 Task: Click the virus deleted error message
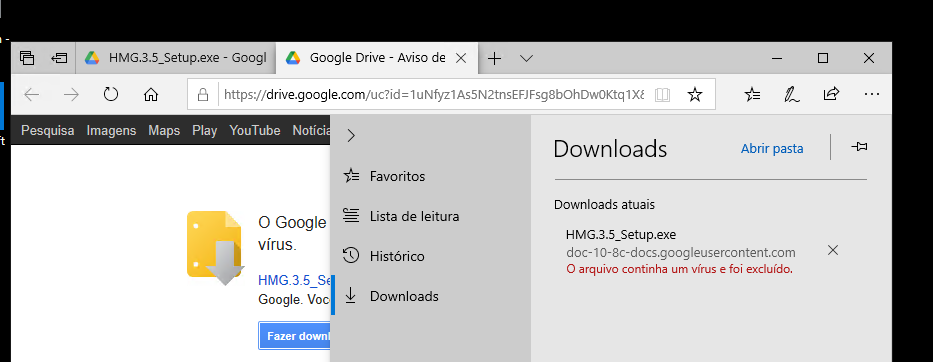pos(680,269)
